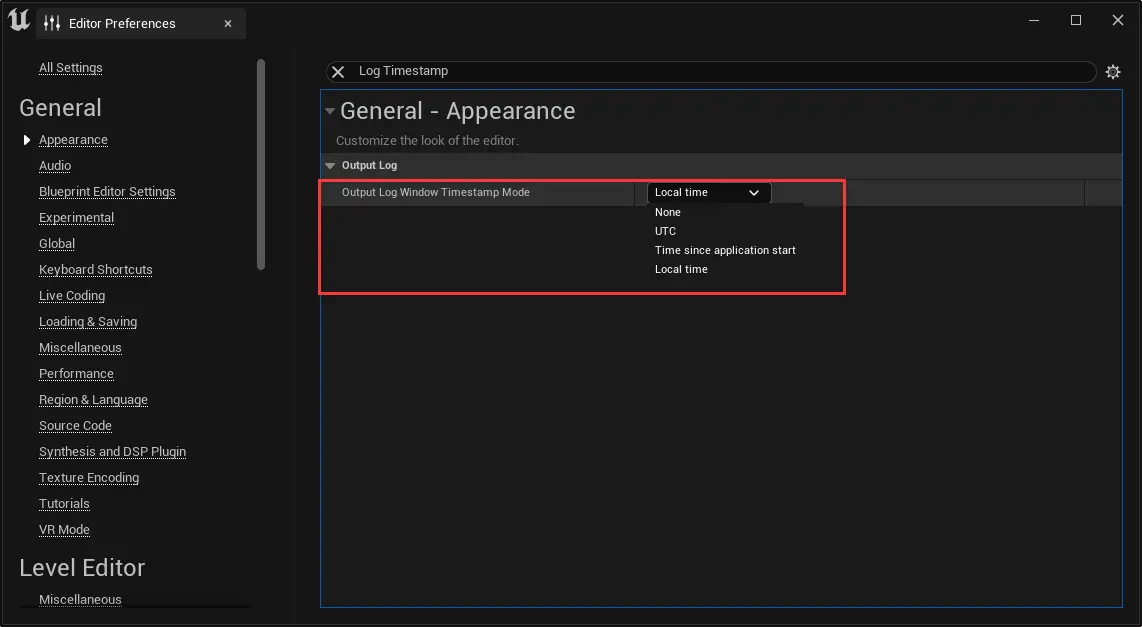Open Loading & Saving settings
Viewport: 1142px width, 627px height.
[88, 322]
